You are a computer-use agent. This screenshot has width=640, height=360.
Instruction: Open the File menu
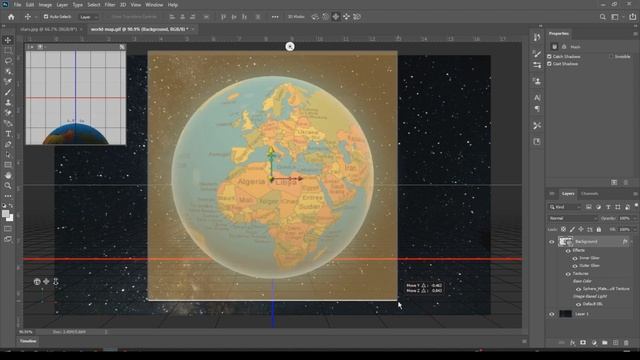18,5
